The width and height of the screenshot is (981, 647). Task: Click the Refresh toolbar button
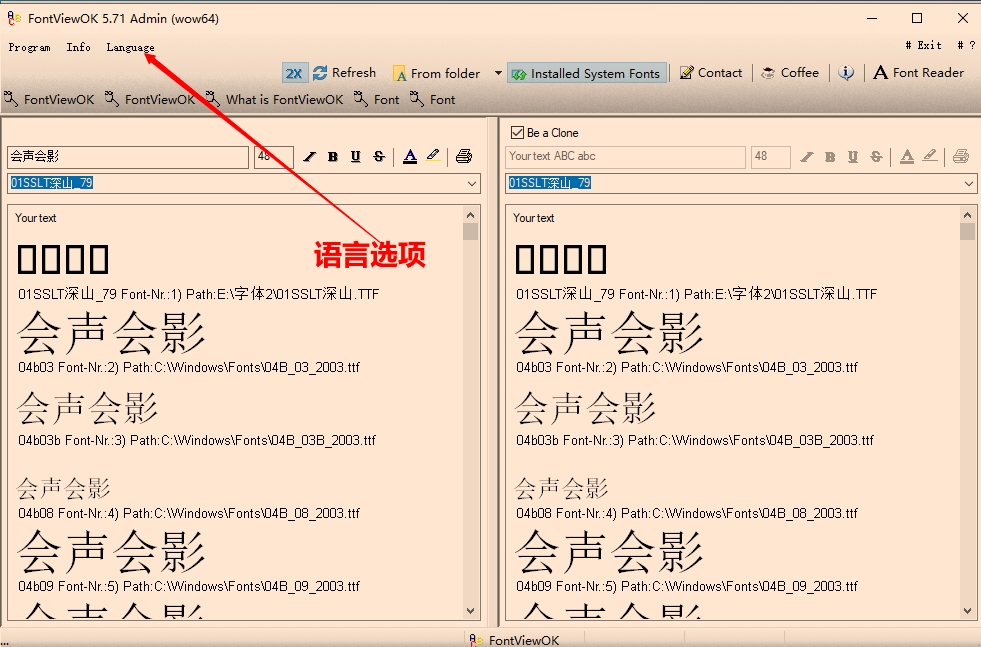pyautogui.click(x=345, y=73)
